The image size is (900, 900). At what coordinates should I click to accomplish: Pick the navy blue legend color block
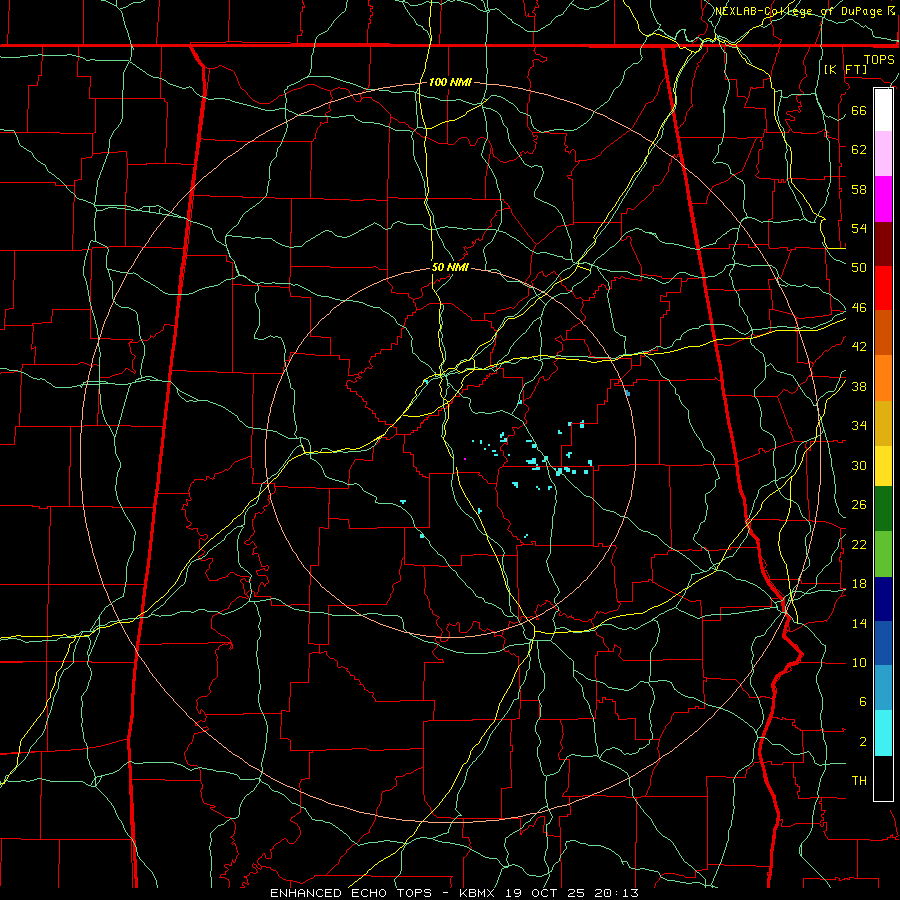point(883,599)
